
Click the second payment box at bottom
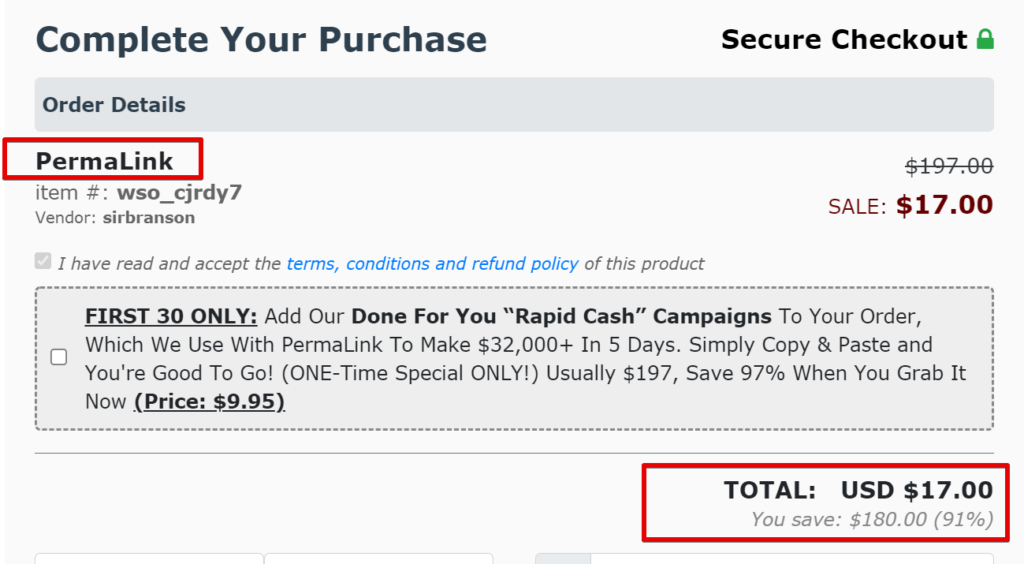tap(379, 559)
